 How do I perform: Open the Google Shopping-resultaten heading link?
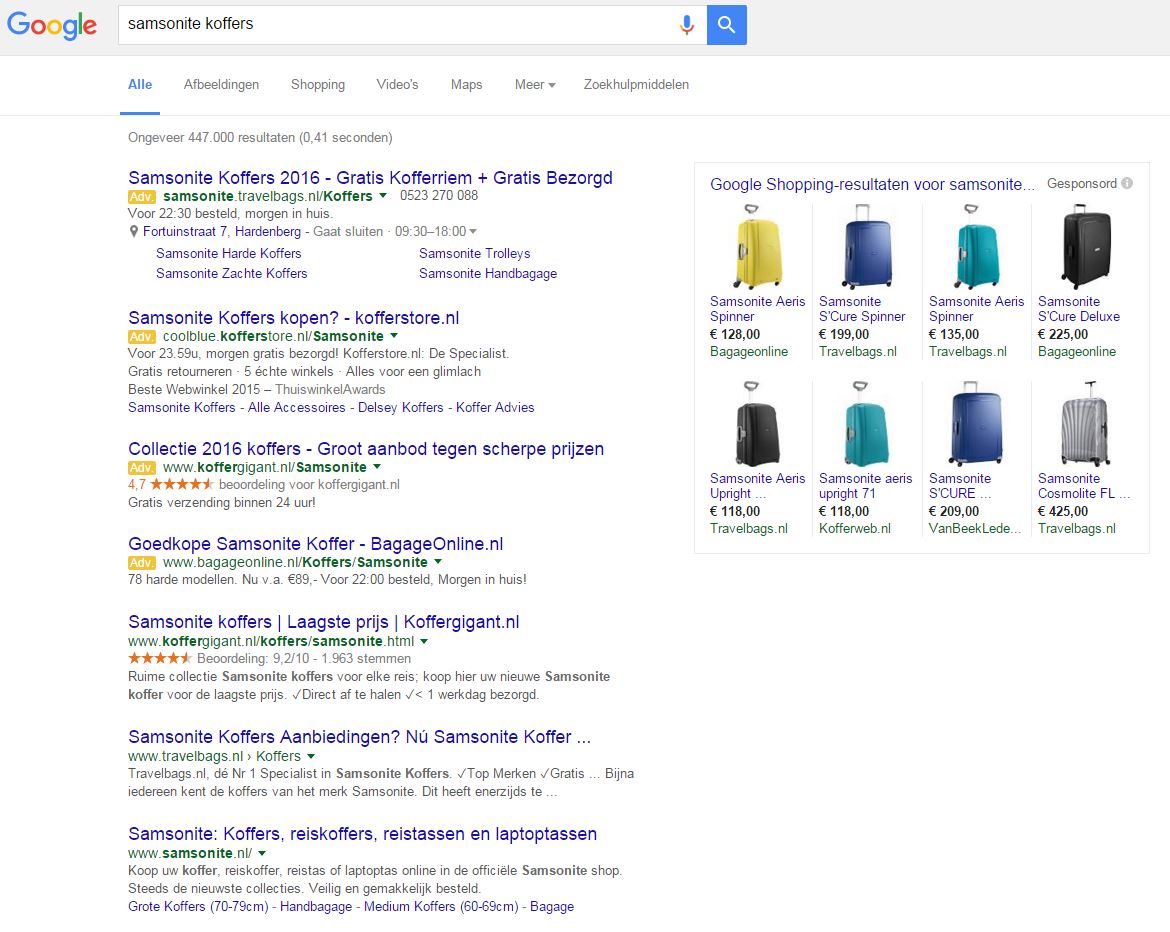click(x=873, y=184)
